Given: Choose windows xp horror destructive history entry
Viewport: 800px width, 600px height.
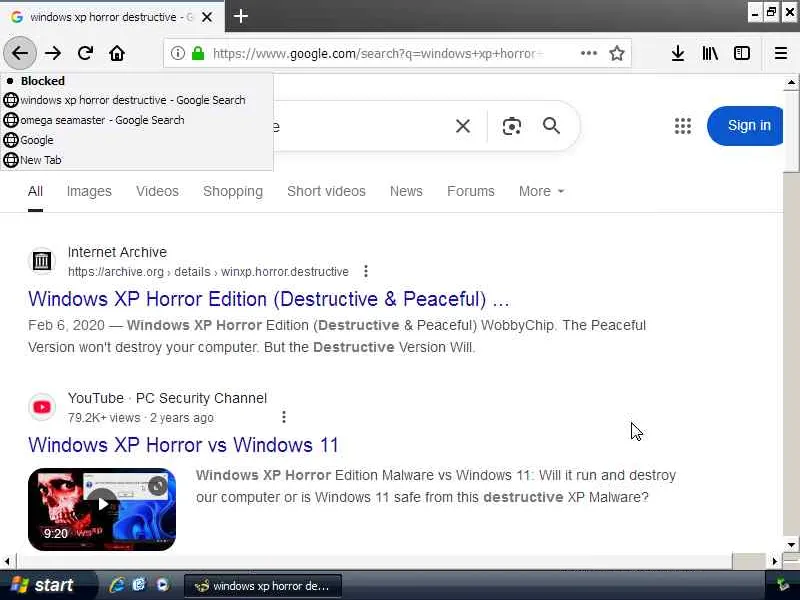Looking at the screenshot, I should coord(137,100).
